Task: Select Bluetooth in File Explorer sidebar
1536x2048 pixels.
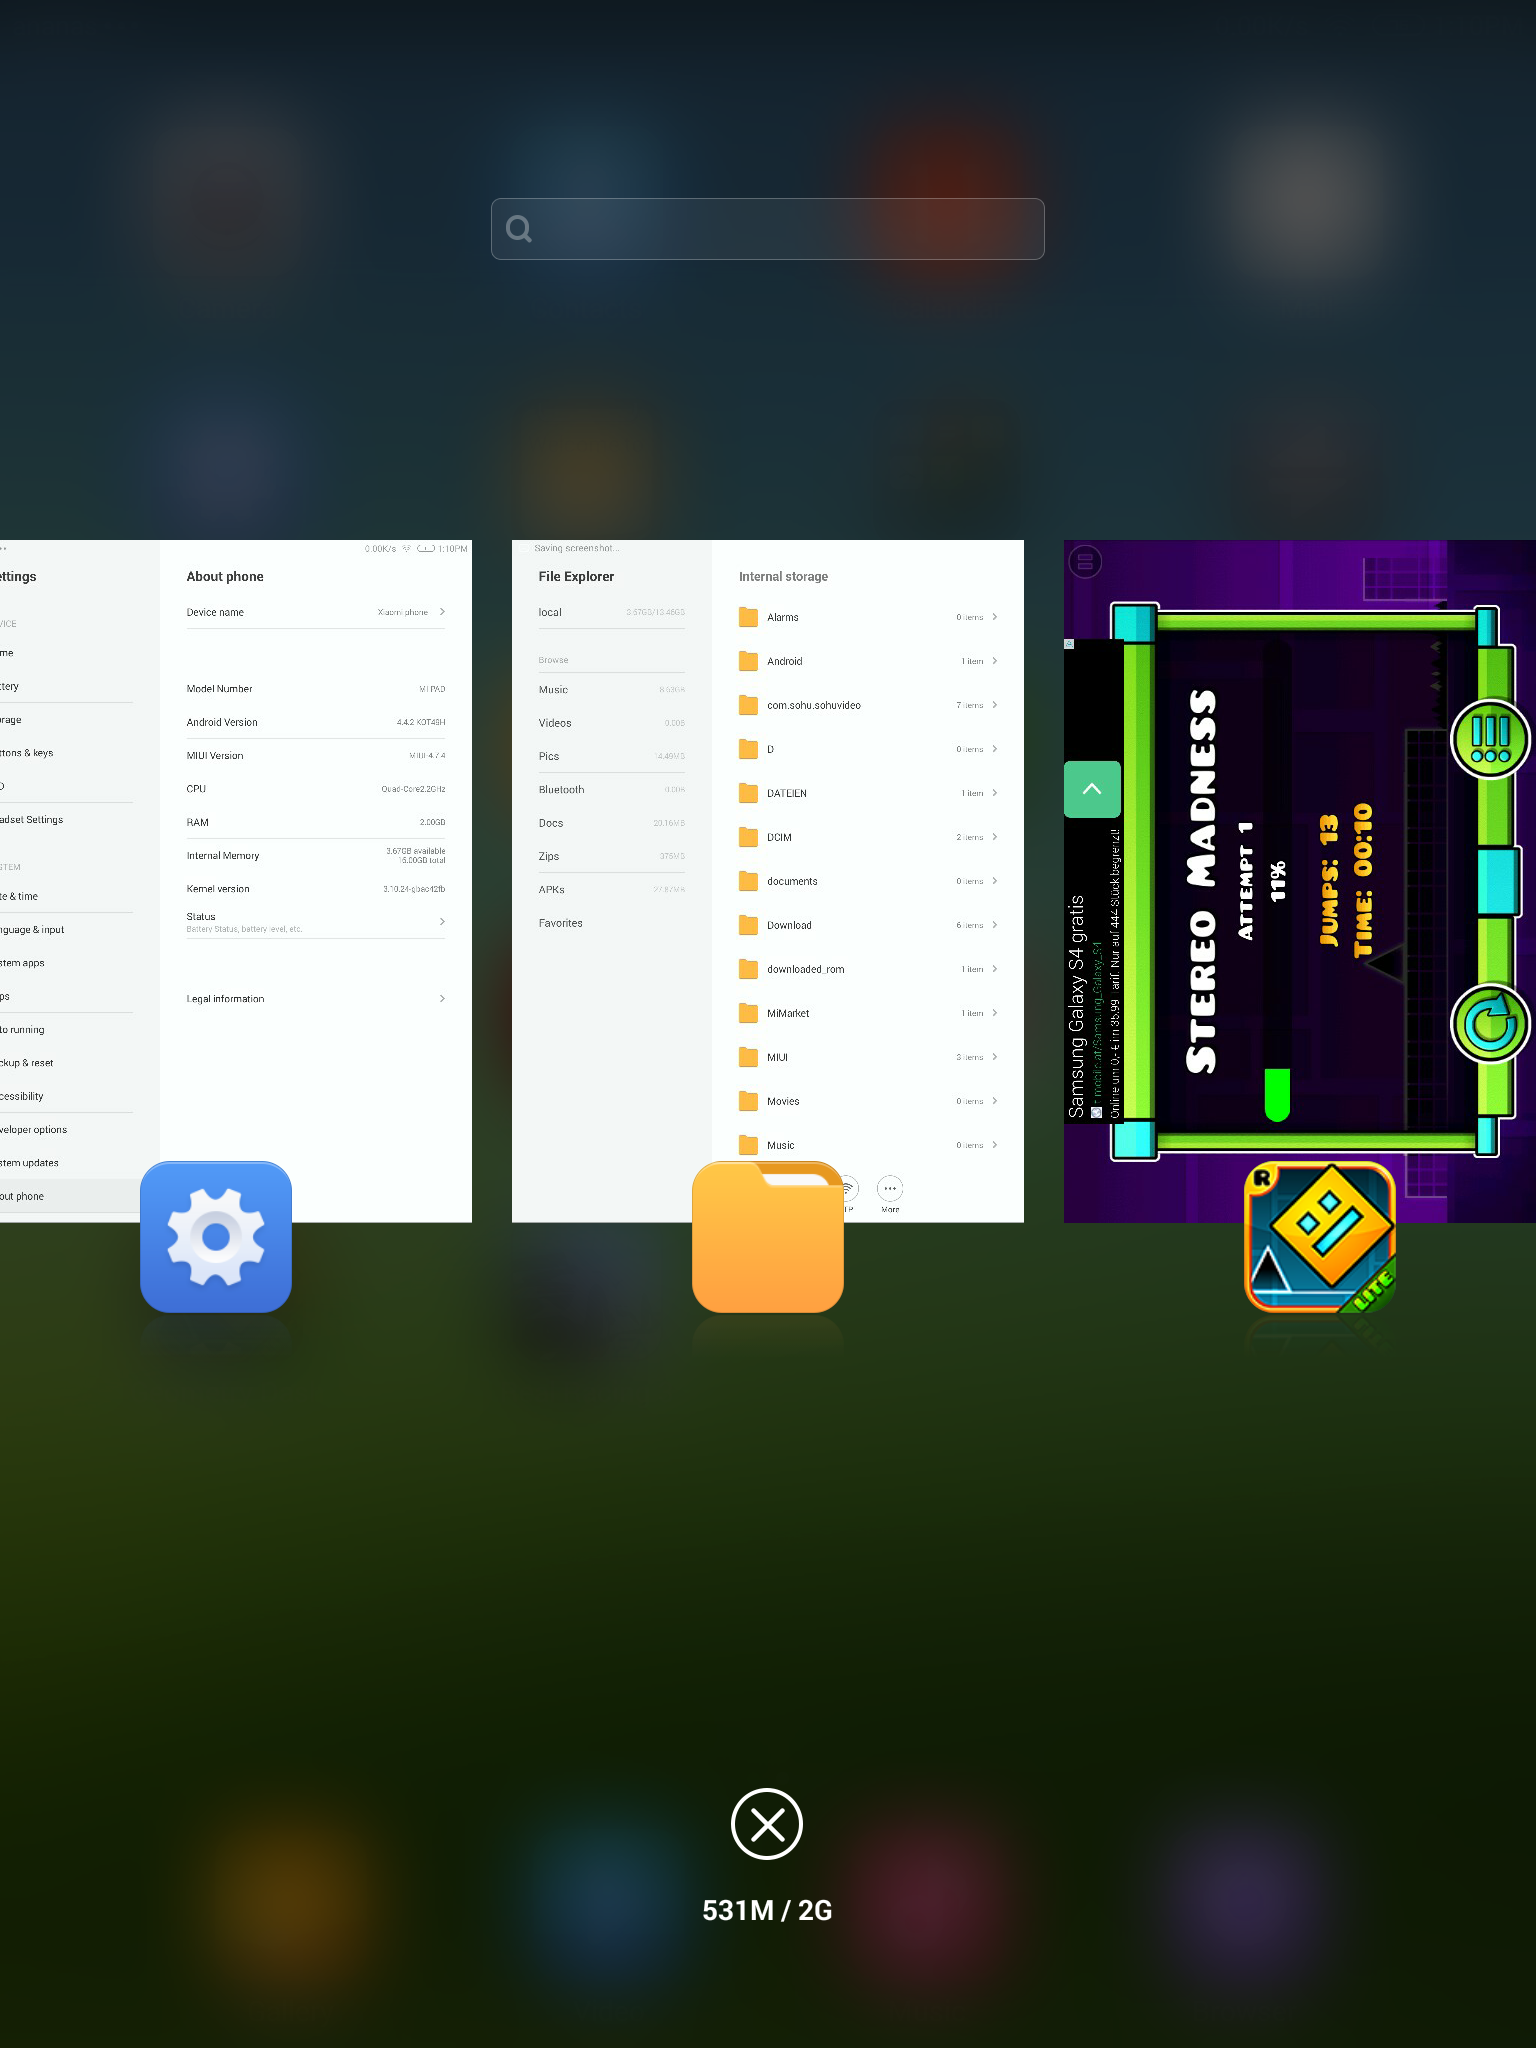Action: [x=611, y=789]
